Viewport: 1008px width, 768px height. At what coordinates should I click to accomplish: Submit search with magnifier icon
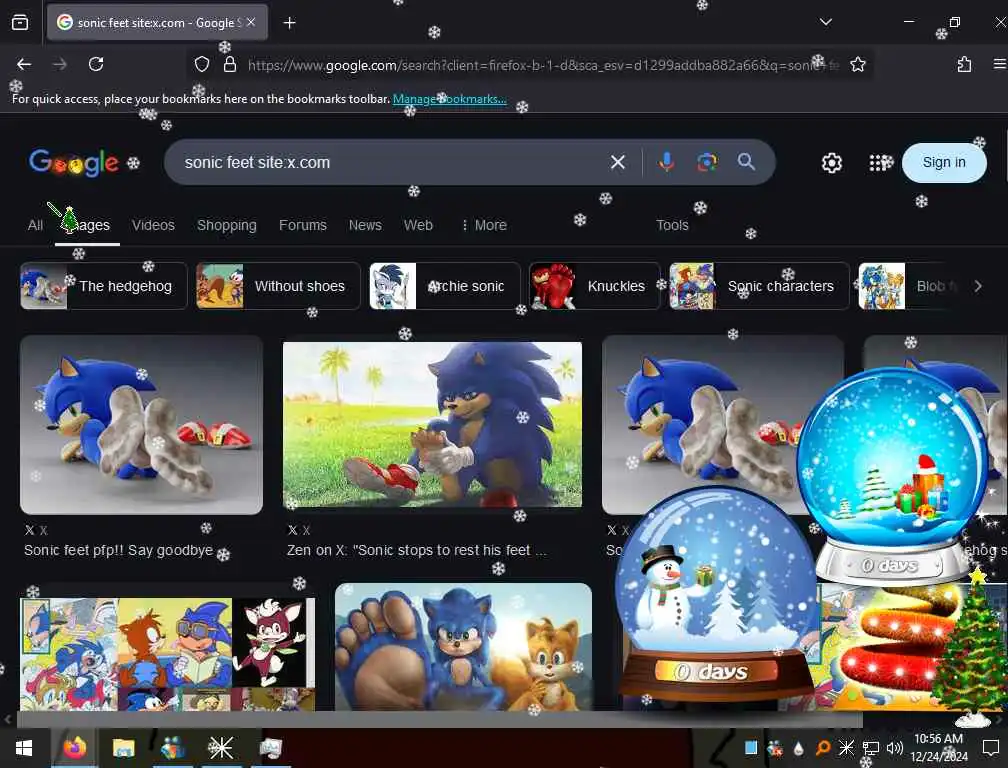coord(746,161)
